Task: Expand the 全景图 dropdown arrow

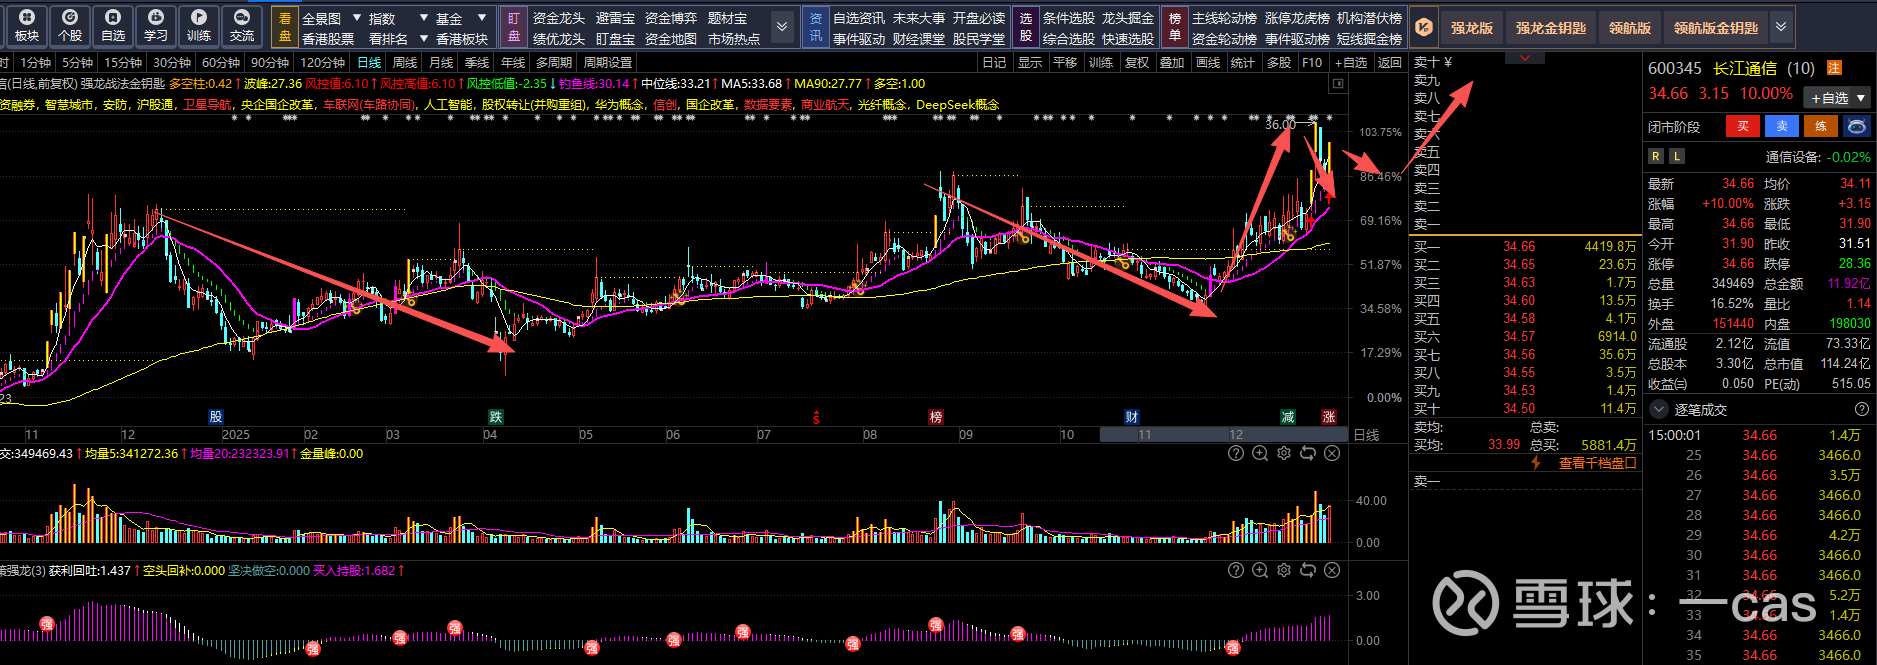Action: pos(357,18)
